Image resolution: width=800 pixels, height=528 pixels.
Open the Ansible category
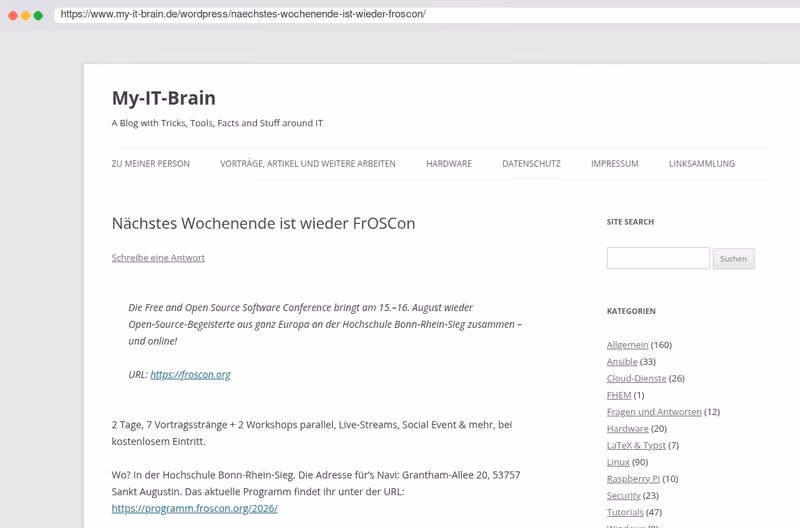coord(622,362)
